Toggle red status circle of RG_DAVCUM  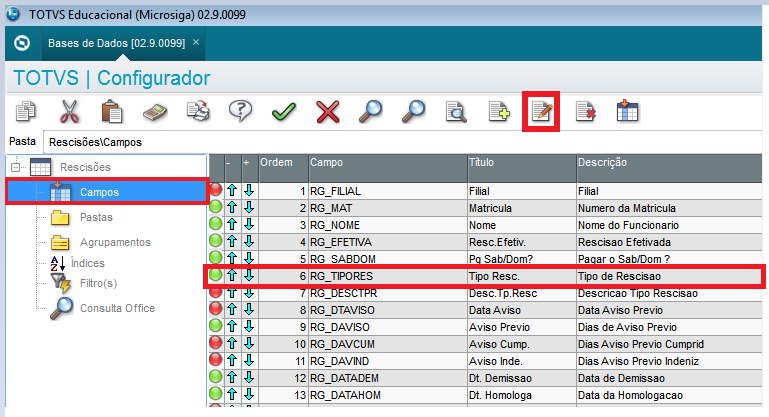tap(216, 343)
